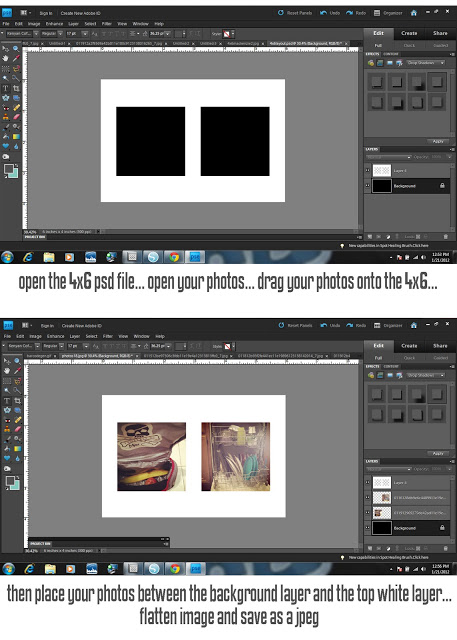Screen dimensions: 457x640
Task: Open Drop Shadows dropdown in lower Effects panel
Action: coord(426,376)
